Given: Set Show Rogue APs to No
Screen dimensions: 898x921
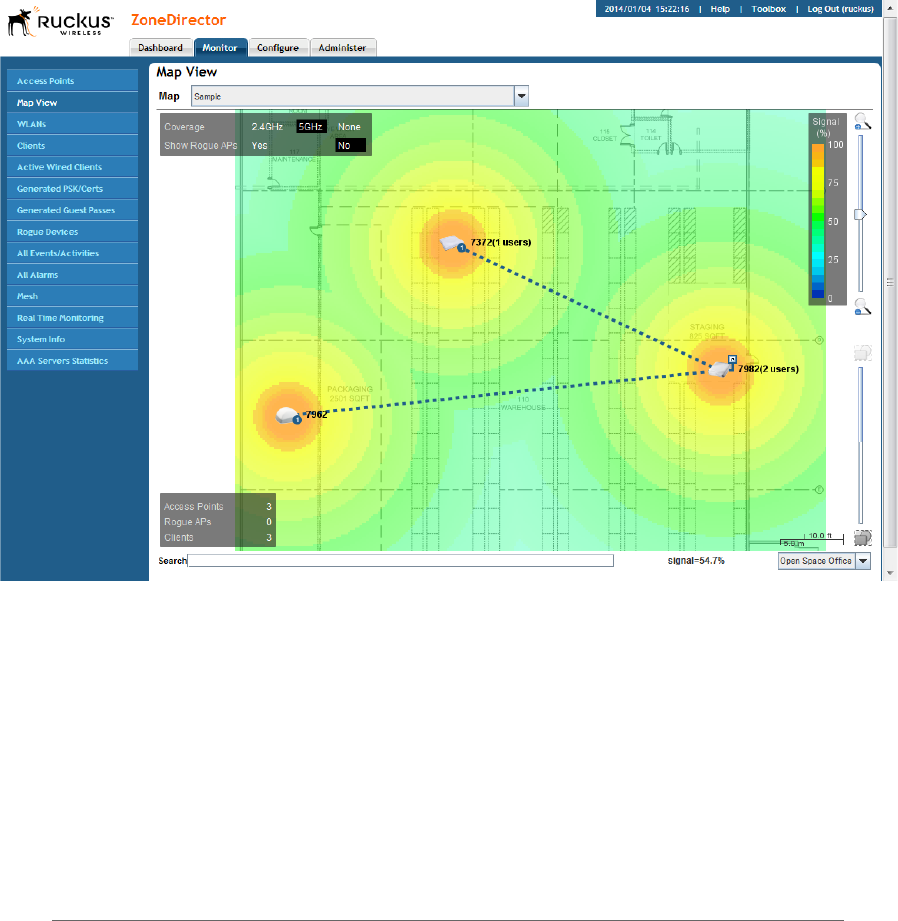Looking at the screenshot, I should (x=350, y=146).
